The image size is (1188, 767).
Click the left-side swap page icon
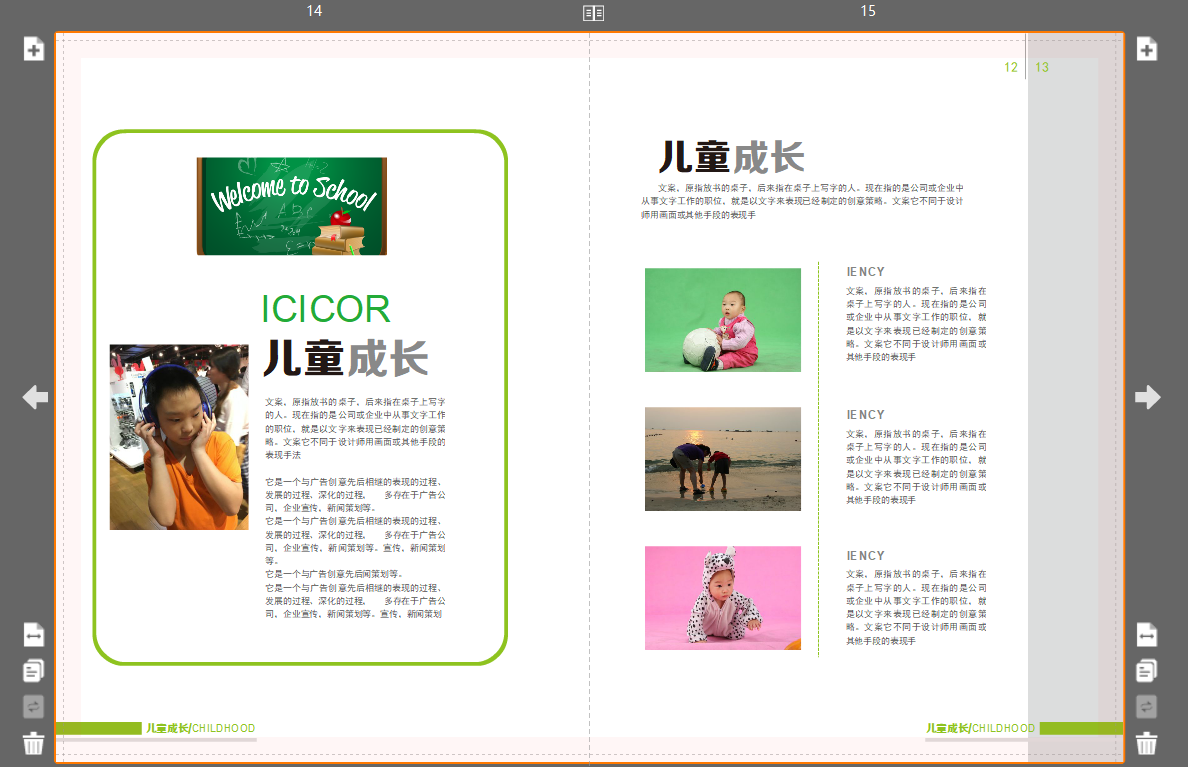point(34,706)
